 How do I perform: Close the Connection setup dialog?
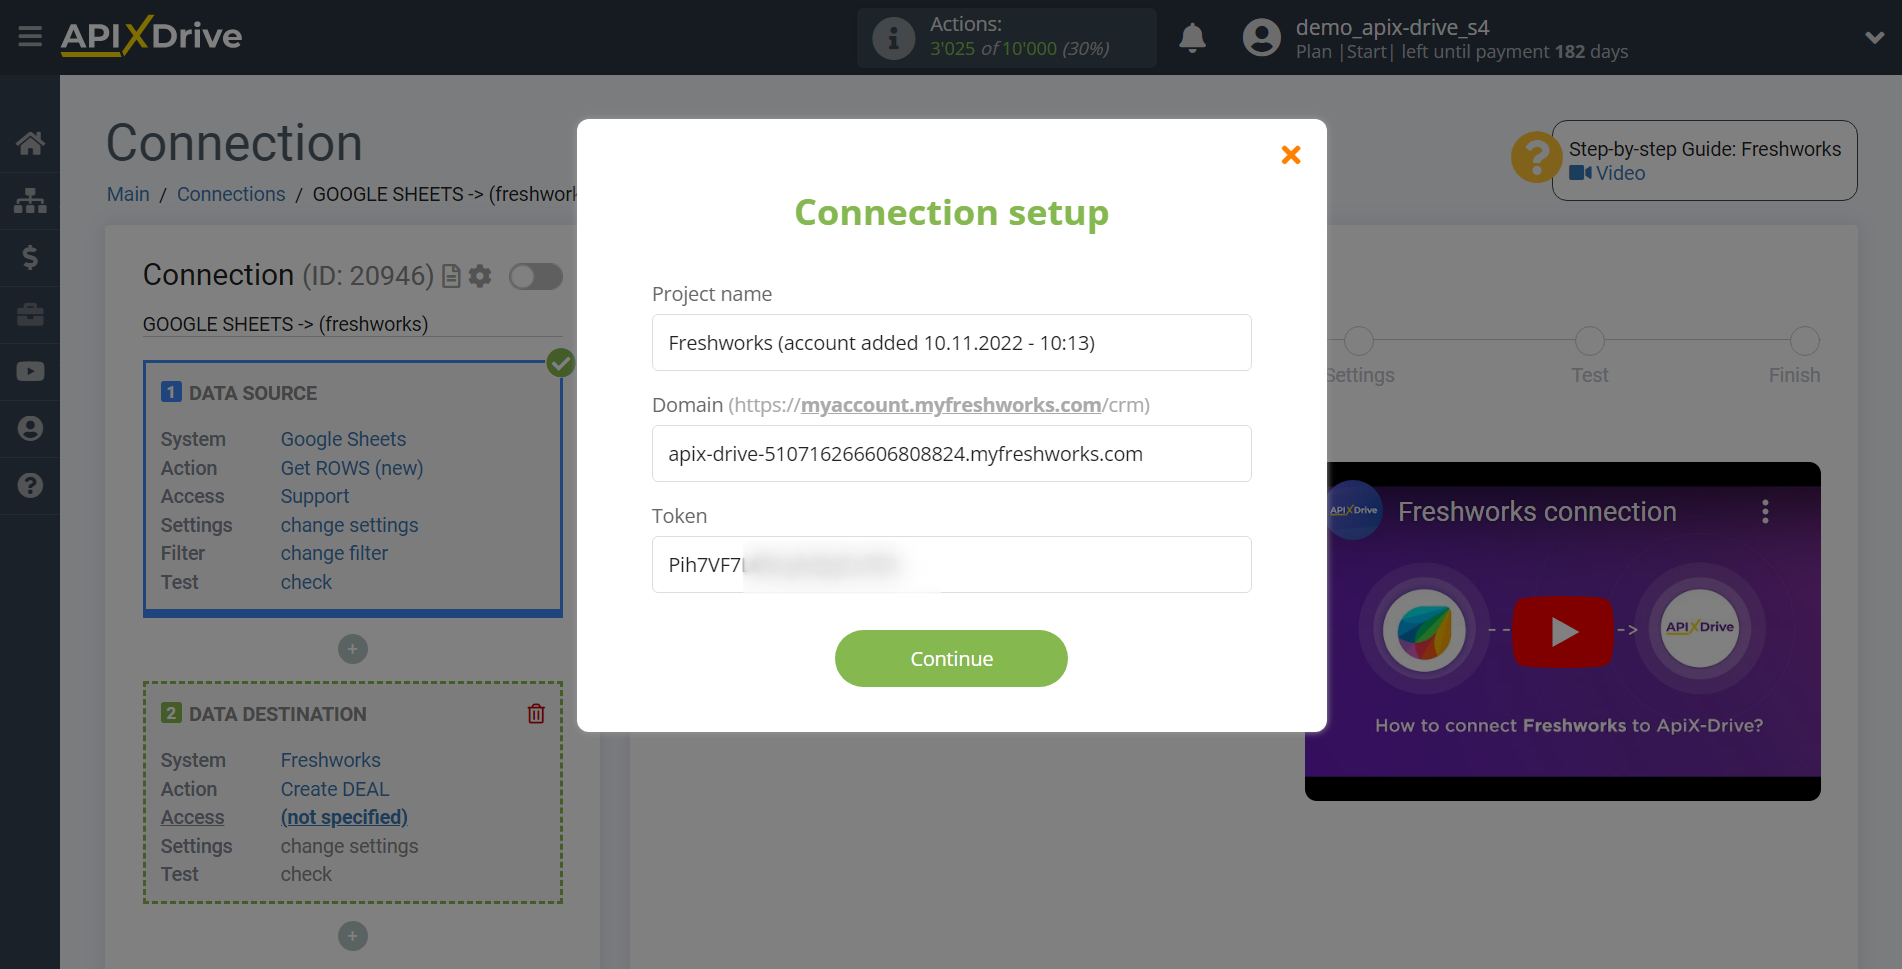tap(1291, 155)
